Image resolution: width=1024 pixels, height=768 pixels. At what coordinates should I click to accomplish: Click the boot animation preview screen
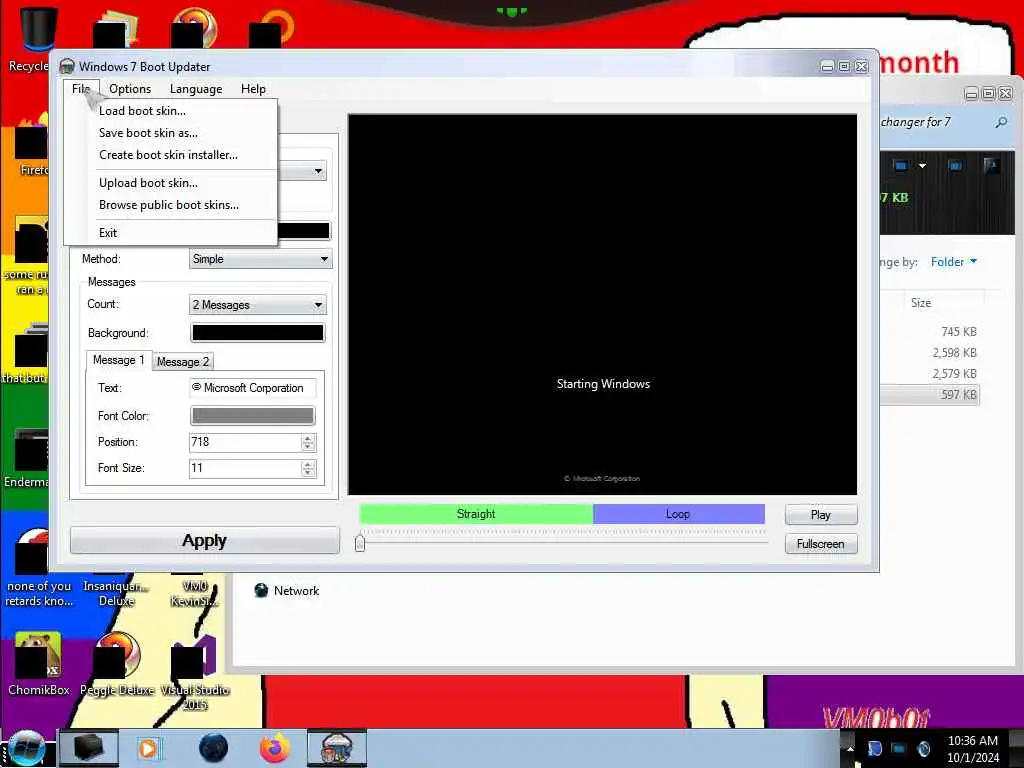pyautogui.click(x=602, y=304)
